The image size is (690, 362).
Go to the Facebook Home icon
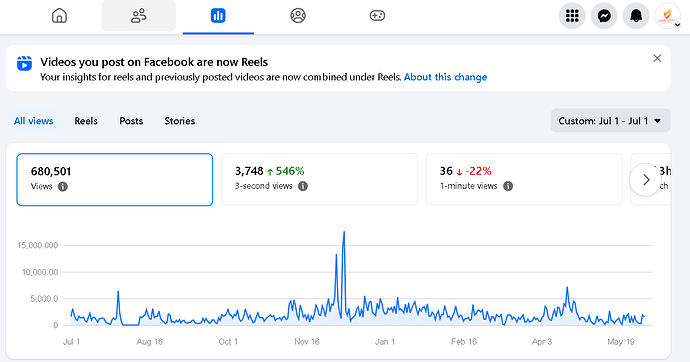click(x=59, y=16)
